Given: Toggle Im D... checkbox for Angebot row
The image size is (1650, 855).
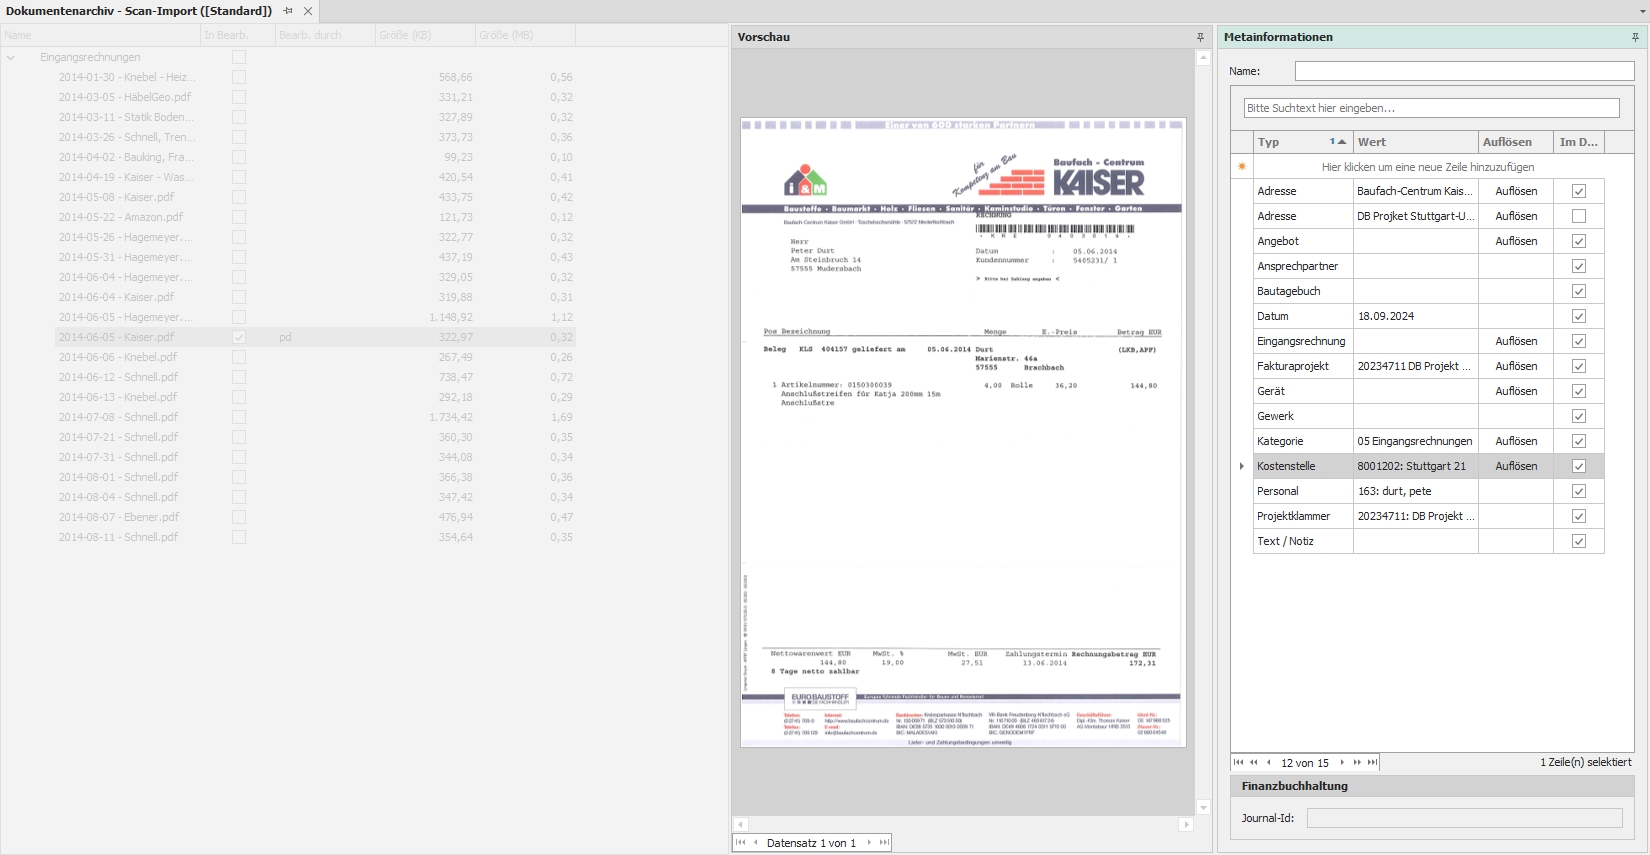Looking at the screenshot, I should (1579, 241).
